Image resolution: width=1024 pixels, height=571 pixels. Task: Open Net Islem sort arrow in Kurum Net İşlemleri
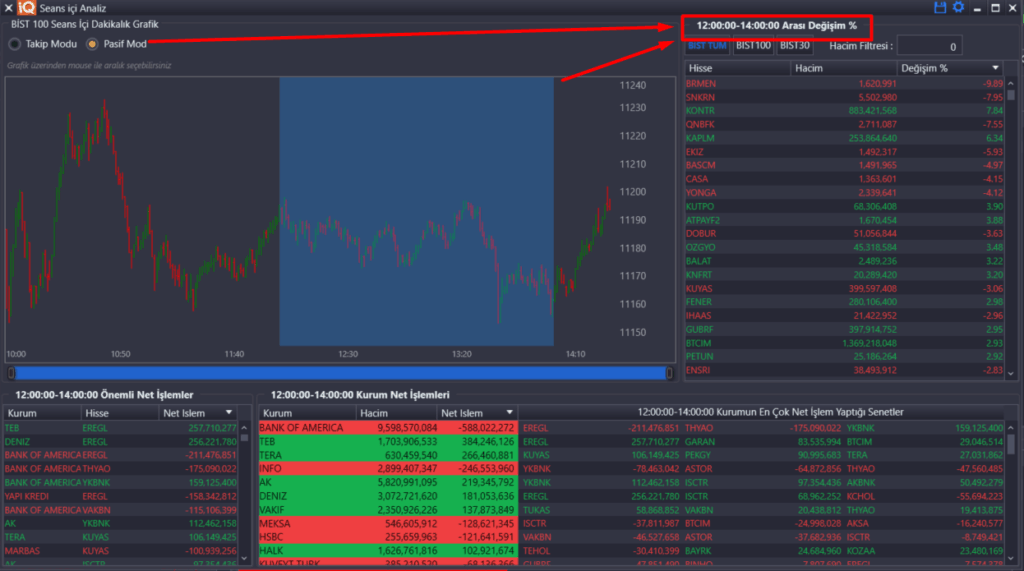(509, 413)
